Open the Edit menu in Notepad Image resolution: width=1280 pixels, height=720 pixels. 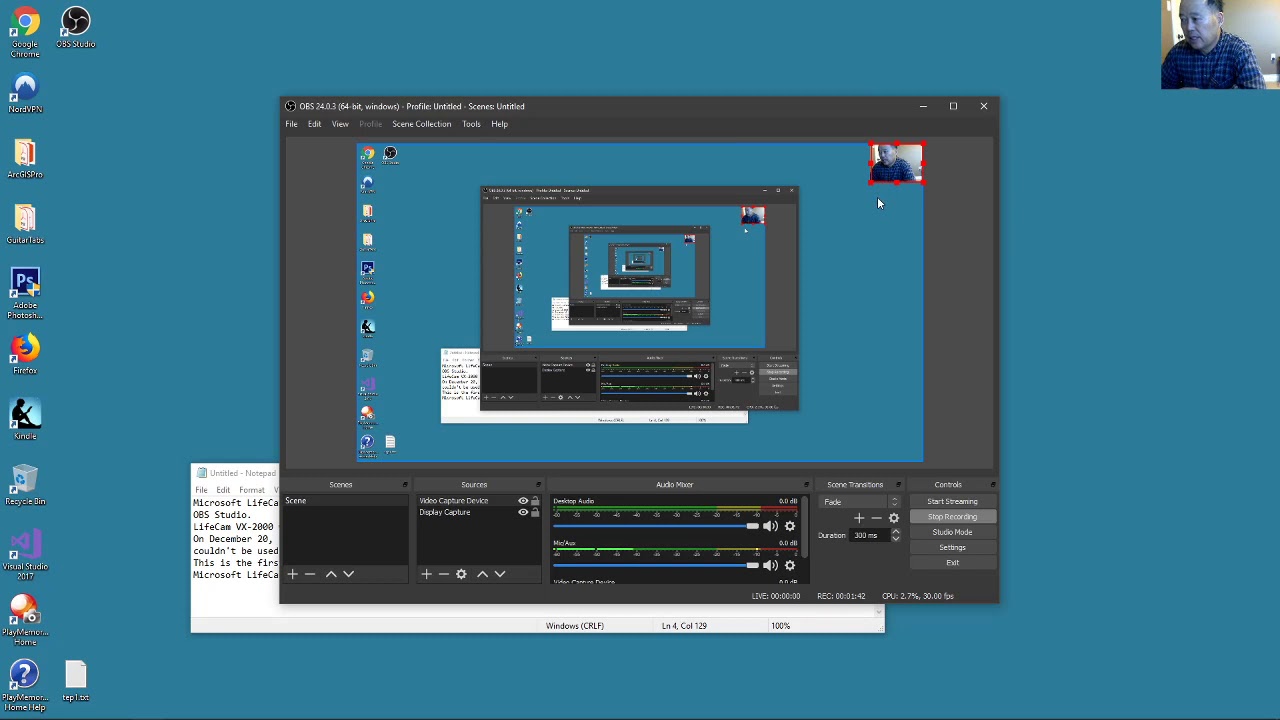223,490
